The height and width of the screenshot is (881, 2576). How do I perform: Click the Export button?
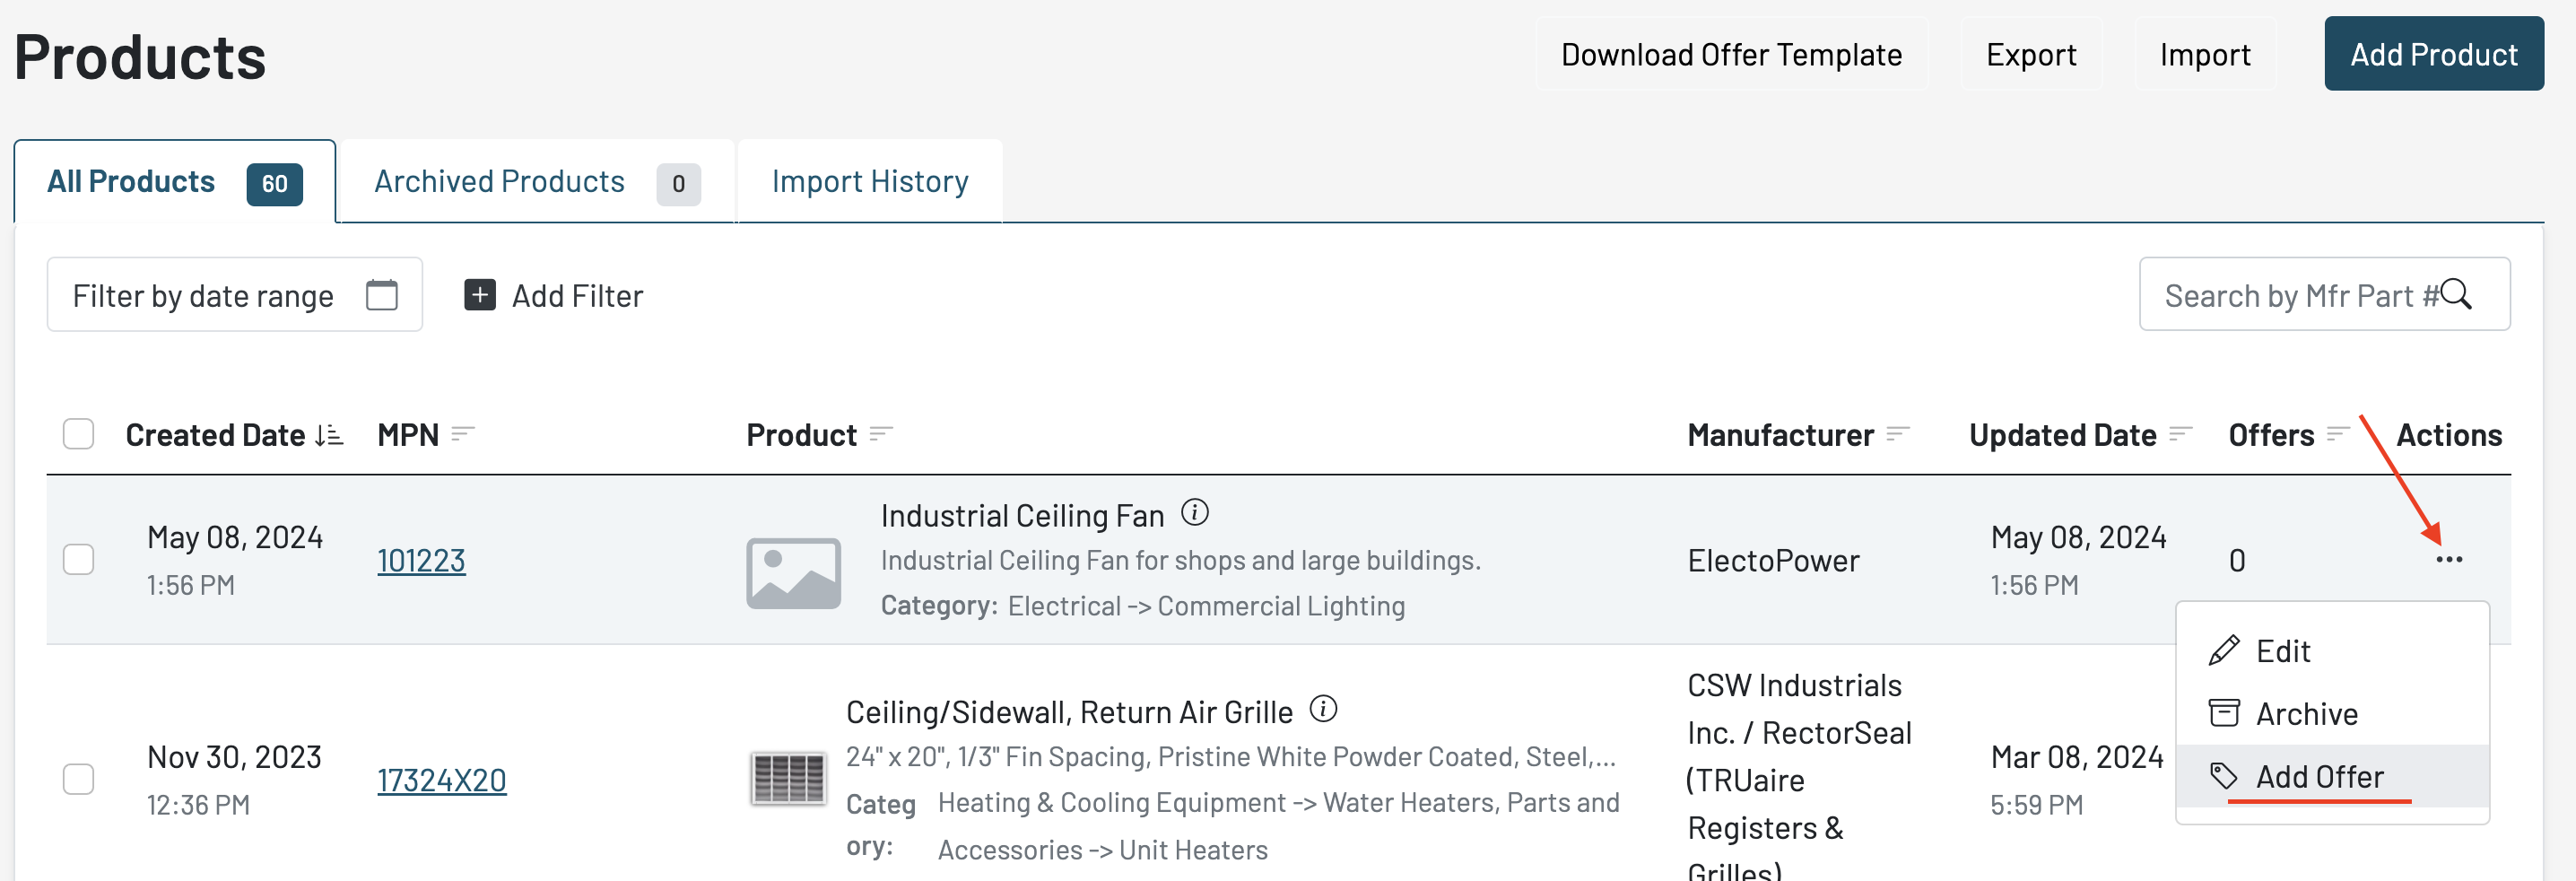coord(2031,54)
